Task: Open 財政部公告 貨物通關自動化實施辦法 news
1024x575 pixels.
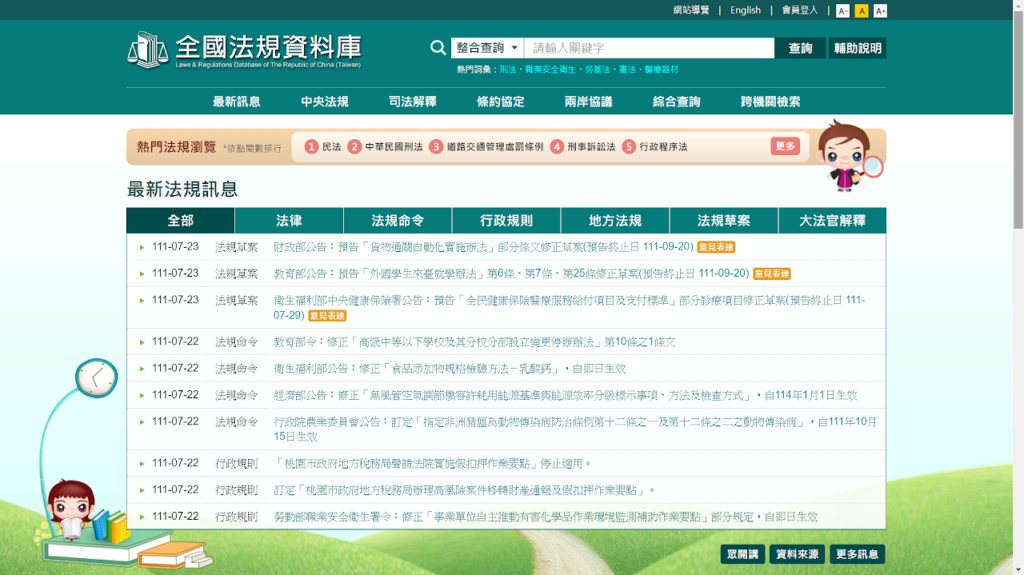Action: pyautogui.click(x=483, y=247)
